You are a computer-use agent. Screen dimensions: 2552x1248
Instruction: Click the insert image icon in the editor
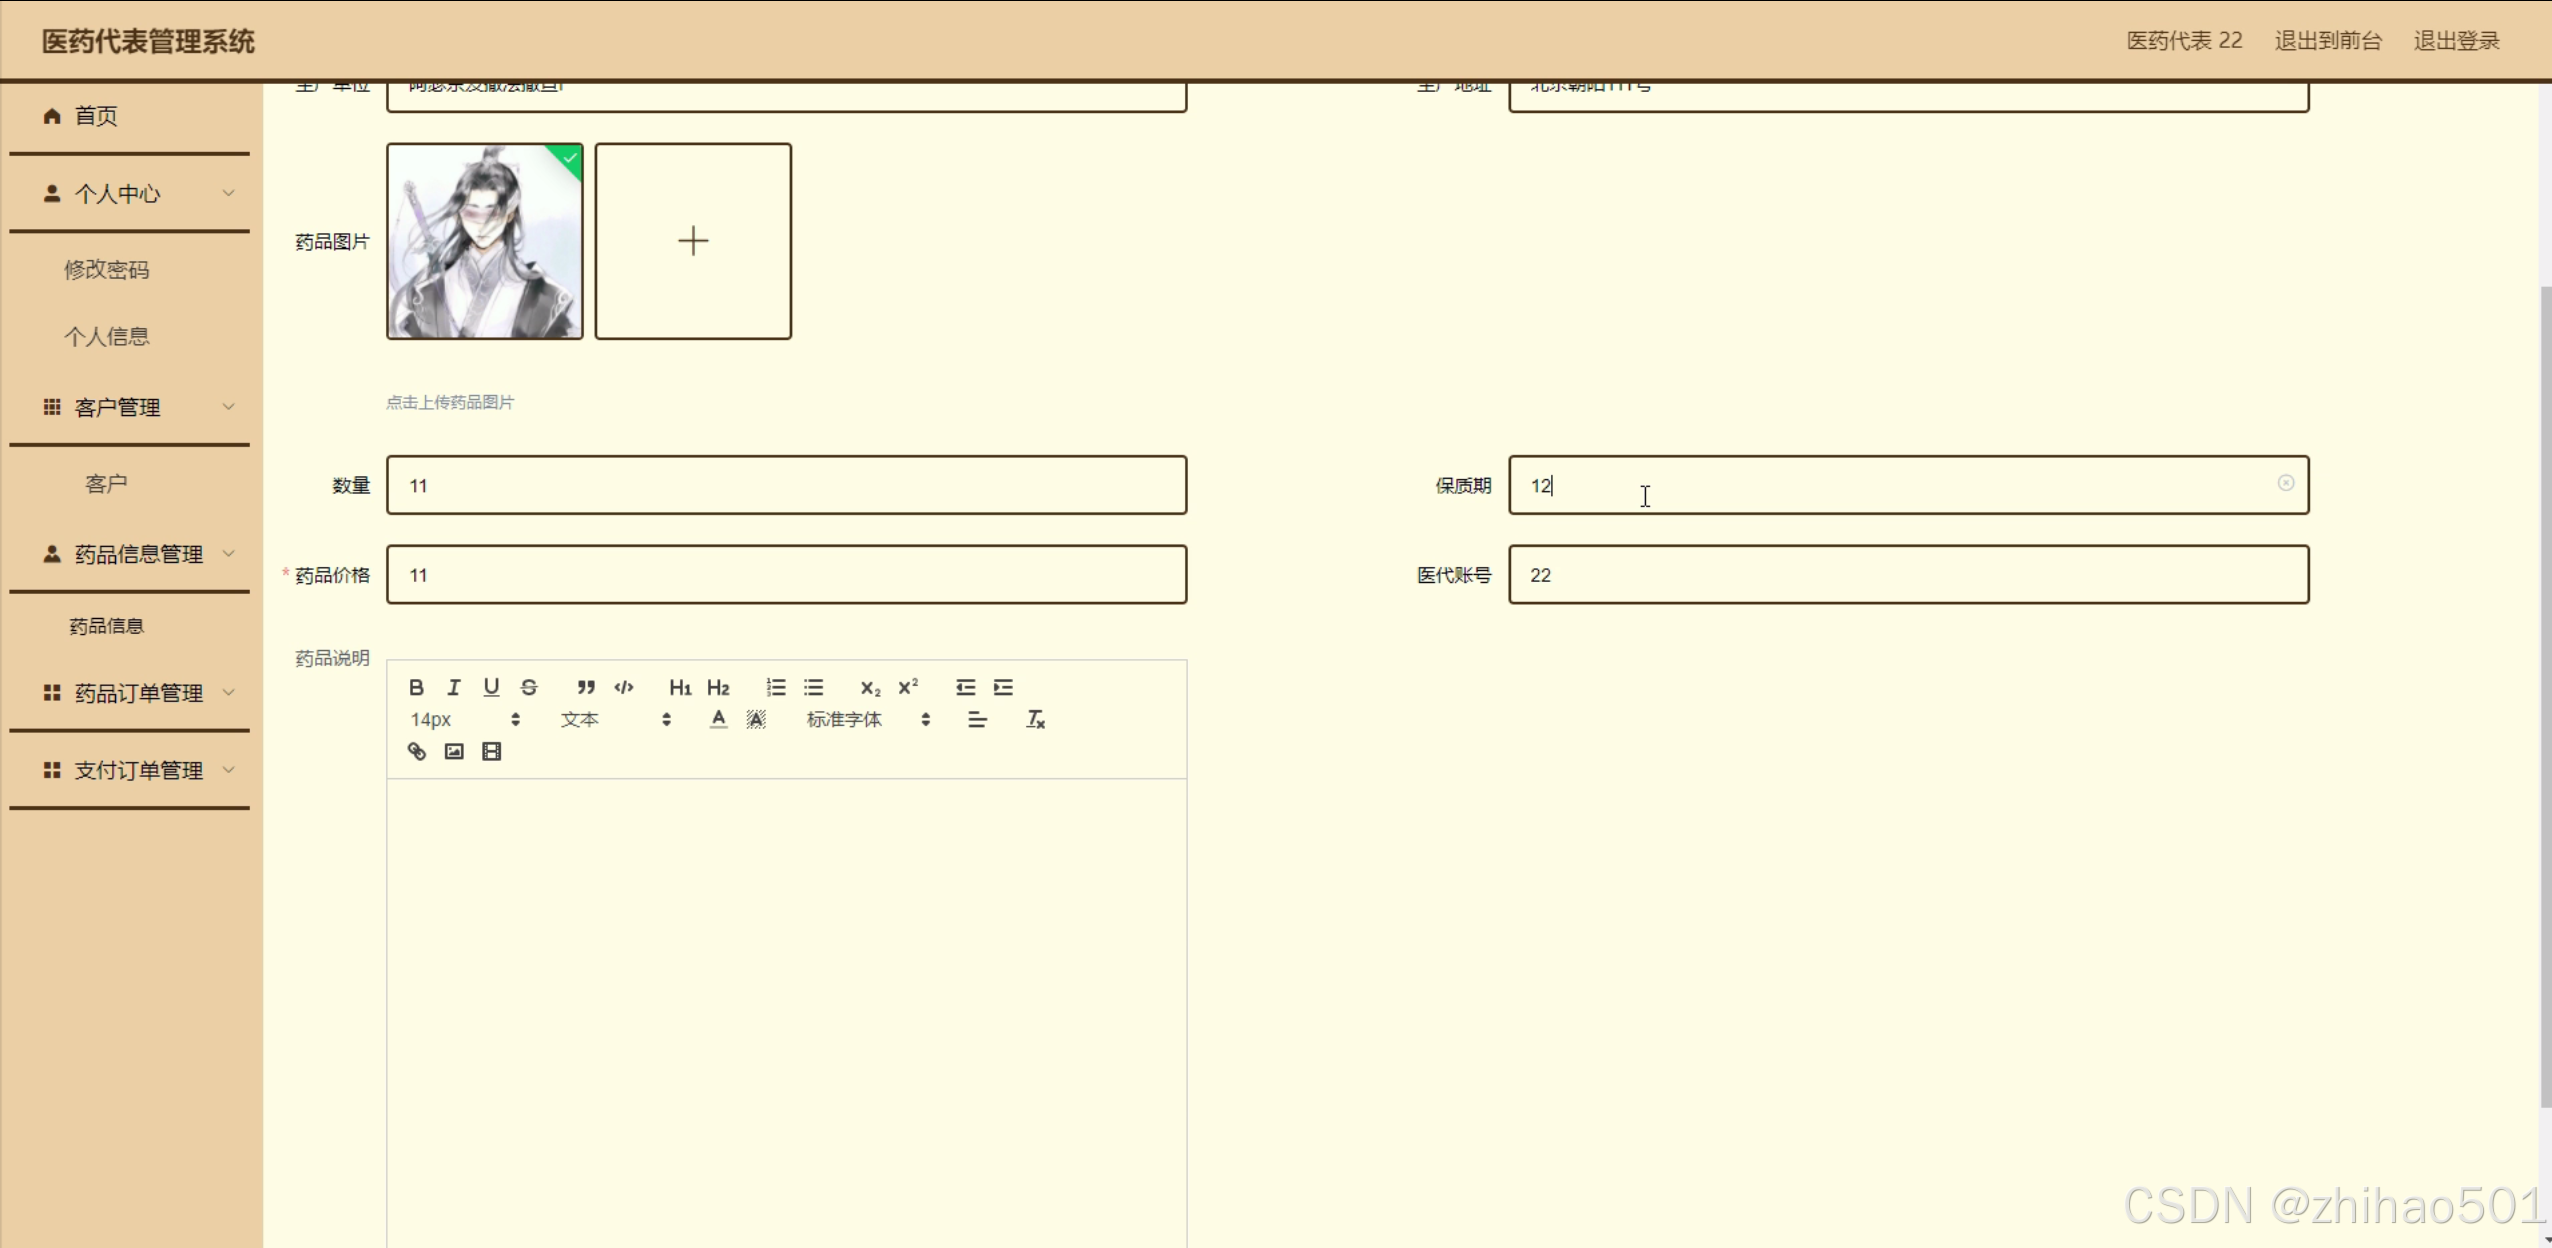[454, 751]
